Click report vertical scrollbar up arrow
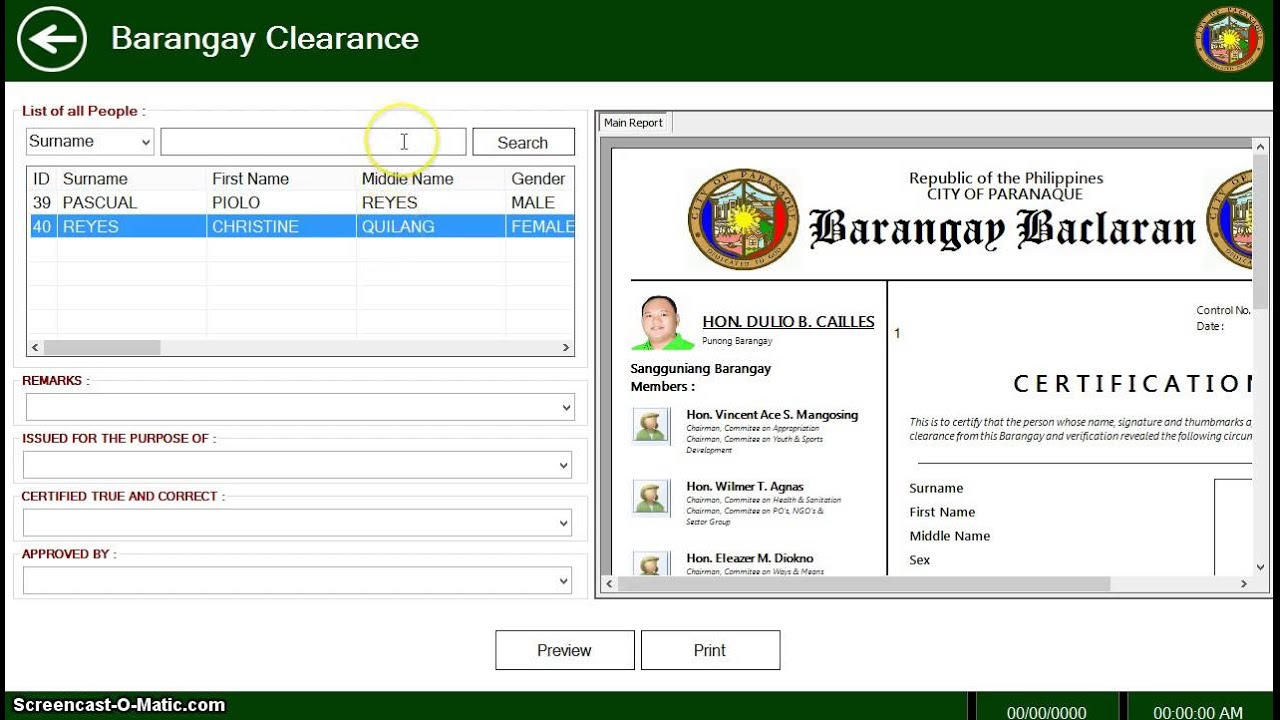The width and height of the screenshot is (1280, 720). (x=1260, y=146)
